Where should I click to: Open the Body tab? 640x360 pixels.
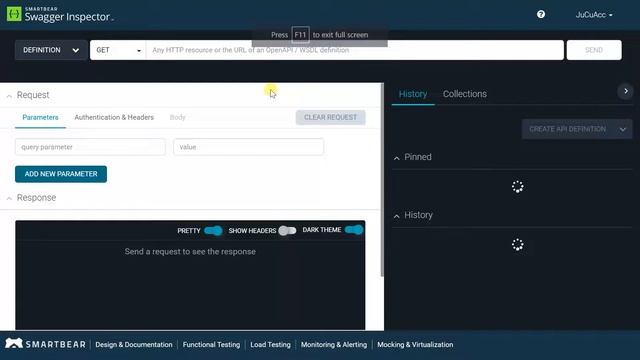[x=178, y=118]
